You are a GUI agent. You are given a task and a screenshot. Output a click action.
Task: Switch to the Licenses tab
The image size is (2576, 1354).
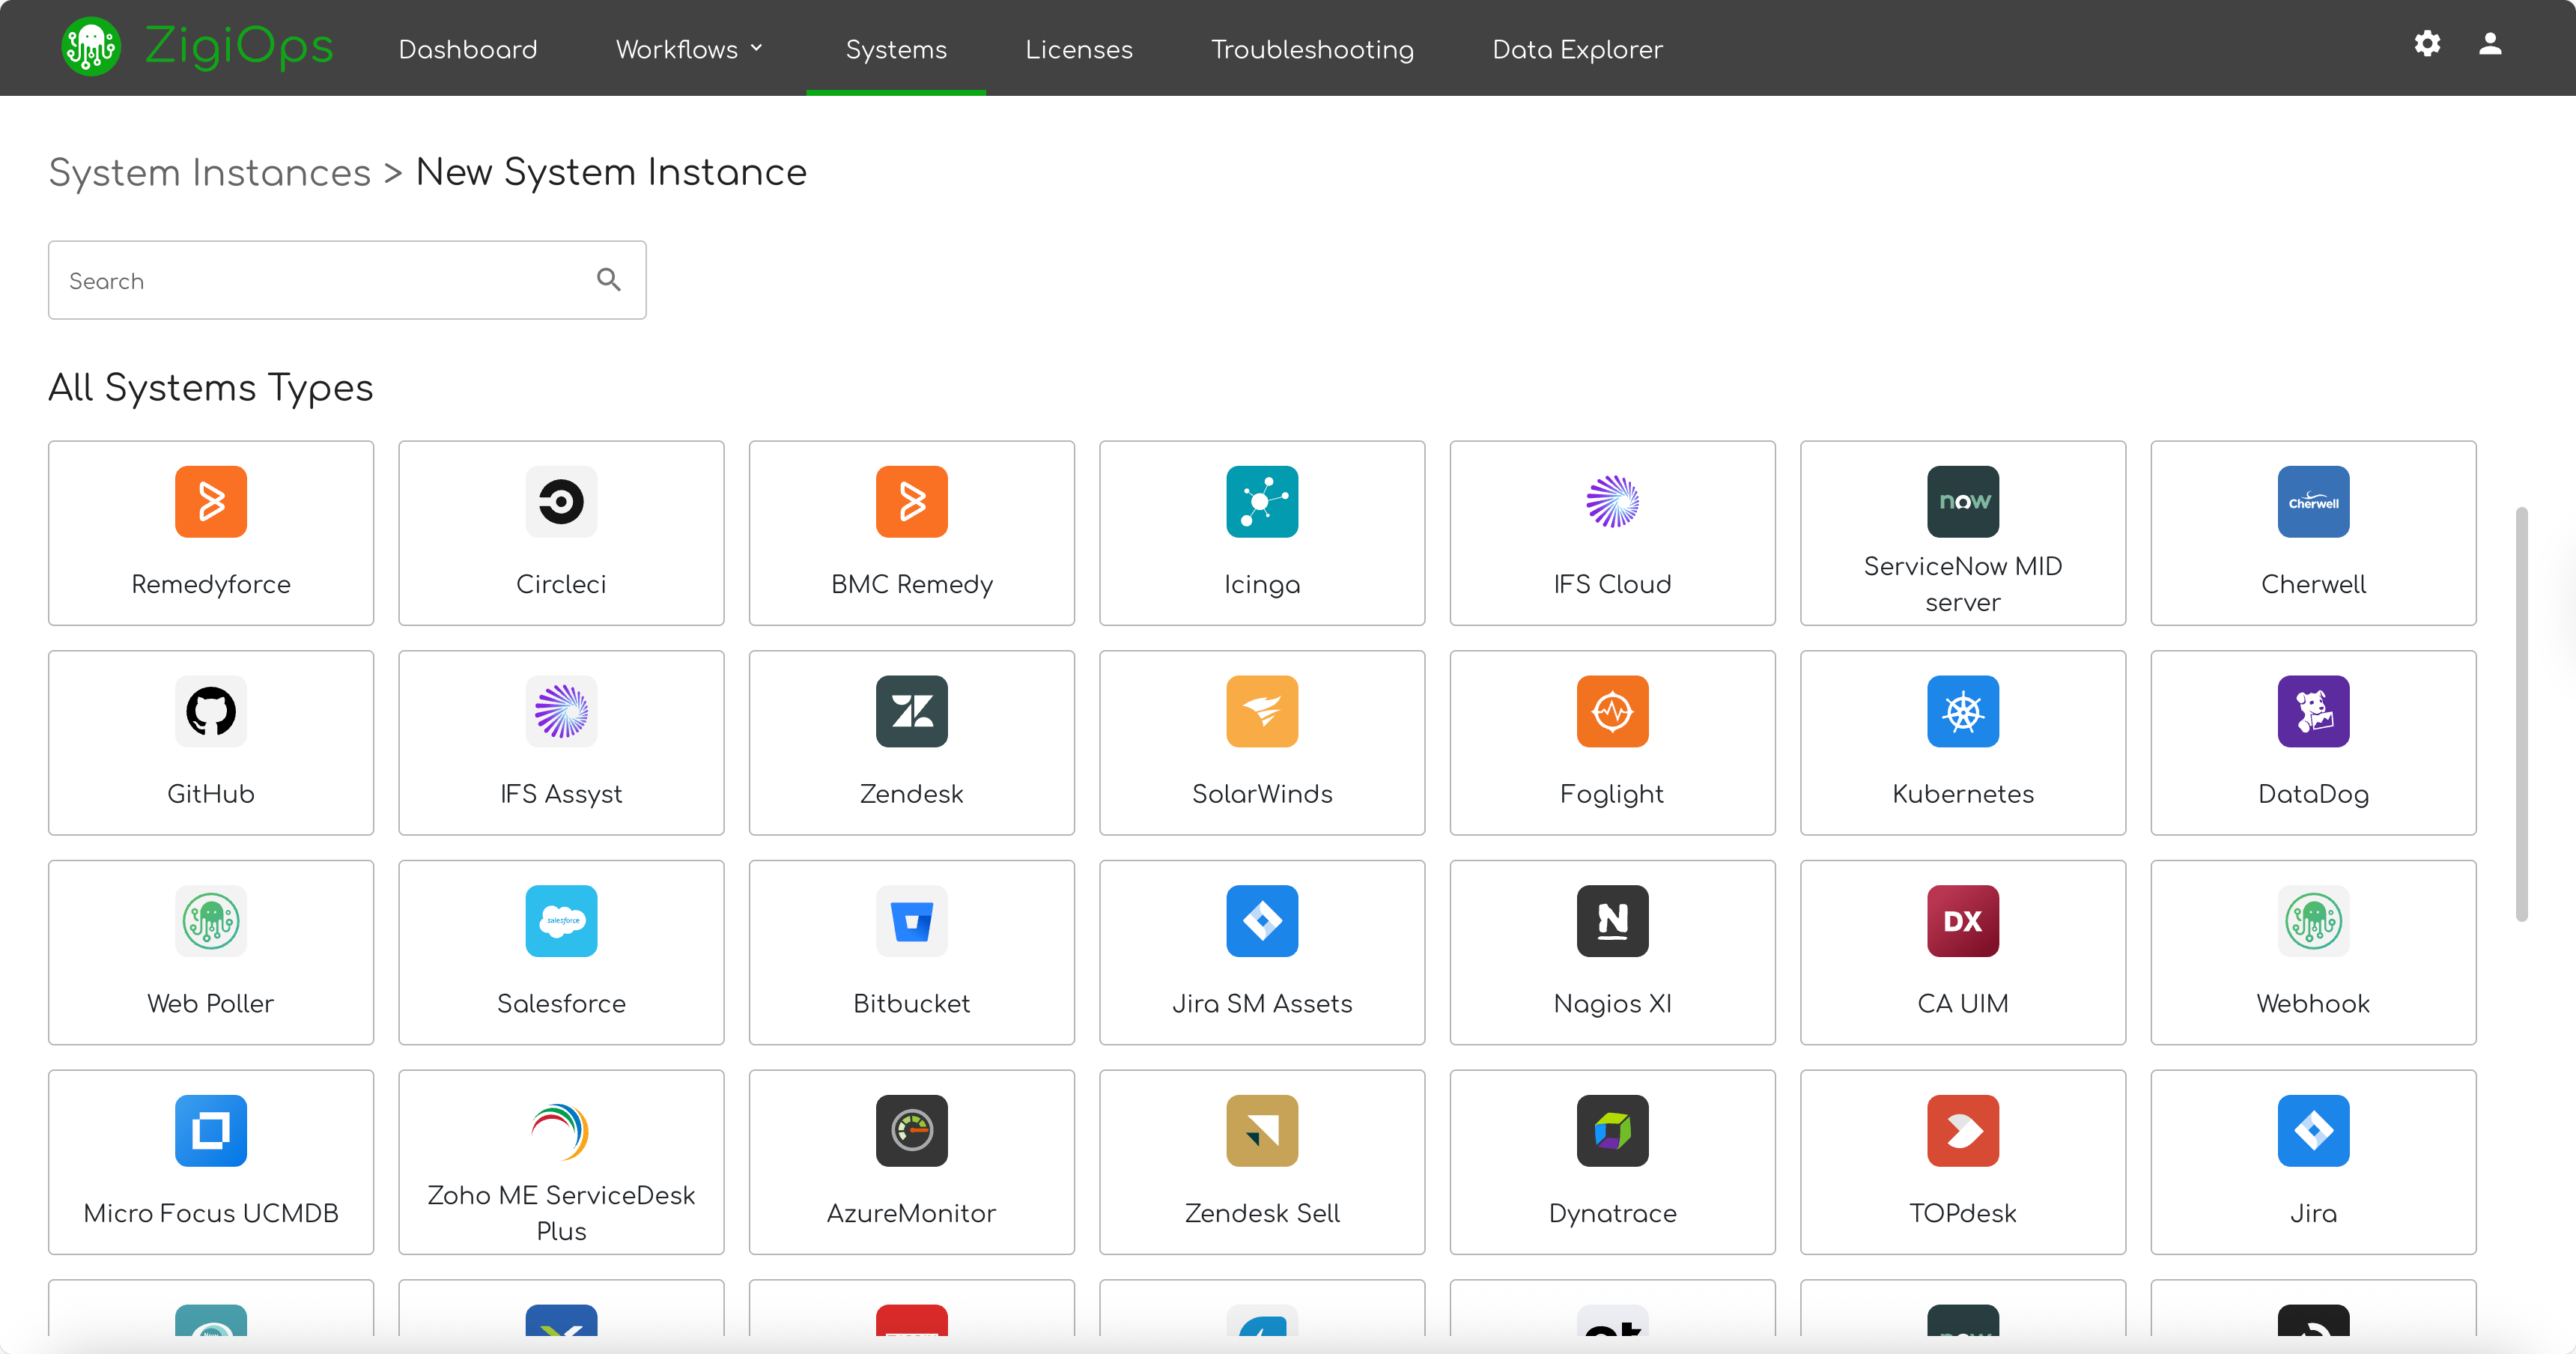(x=1078, y=49)
